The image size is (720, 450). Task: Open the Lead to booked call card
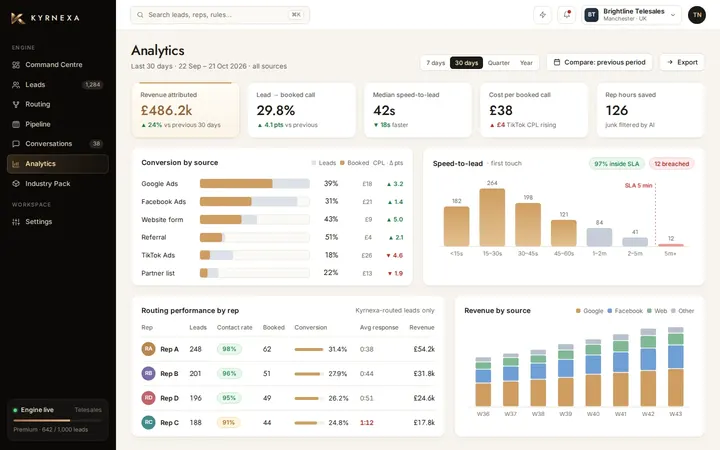tap(302, 110)
